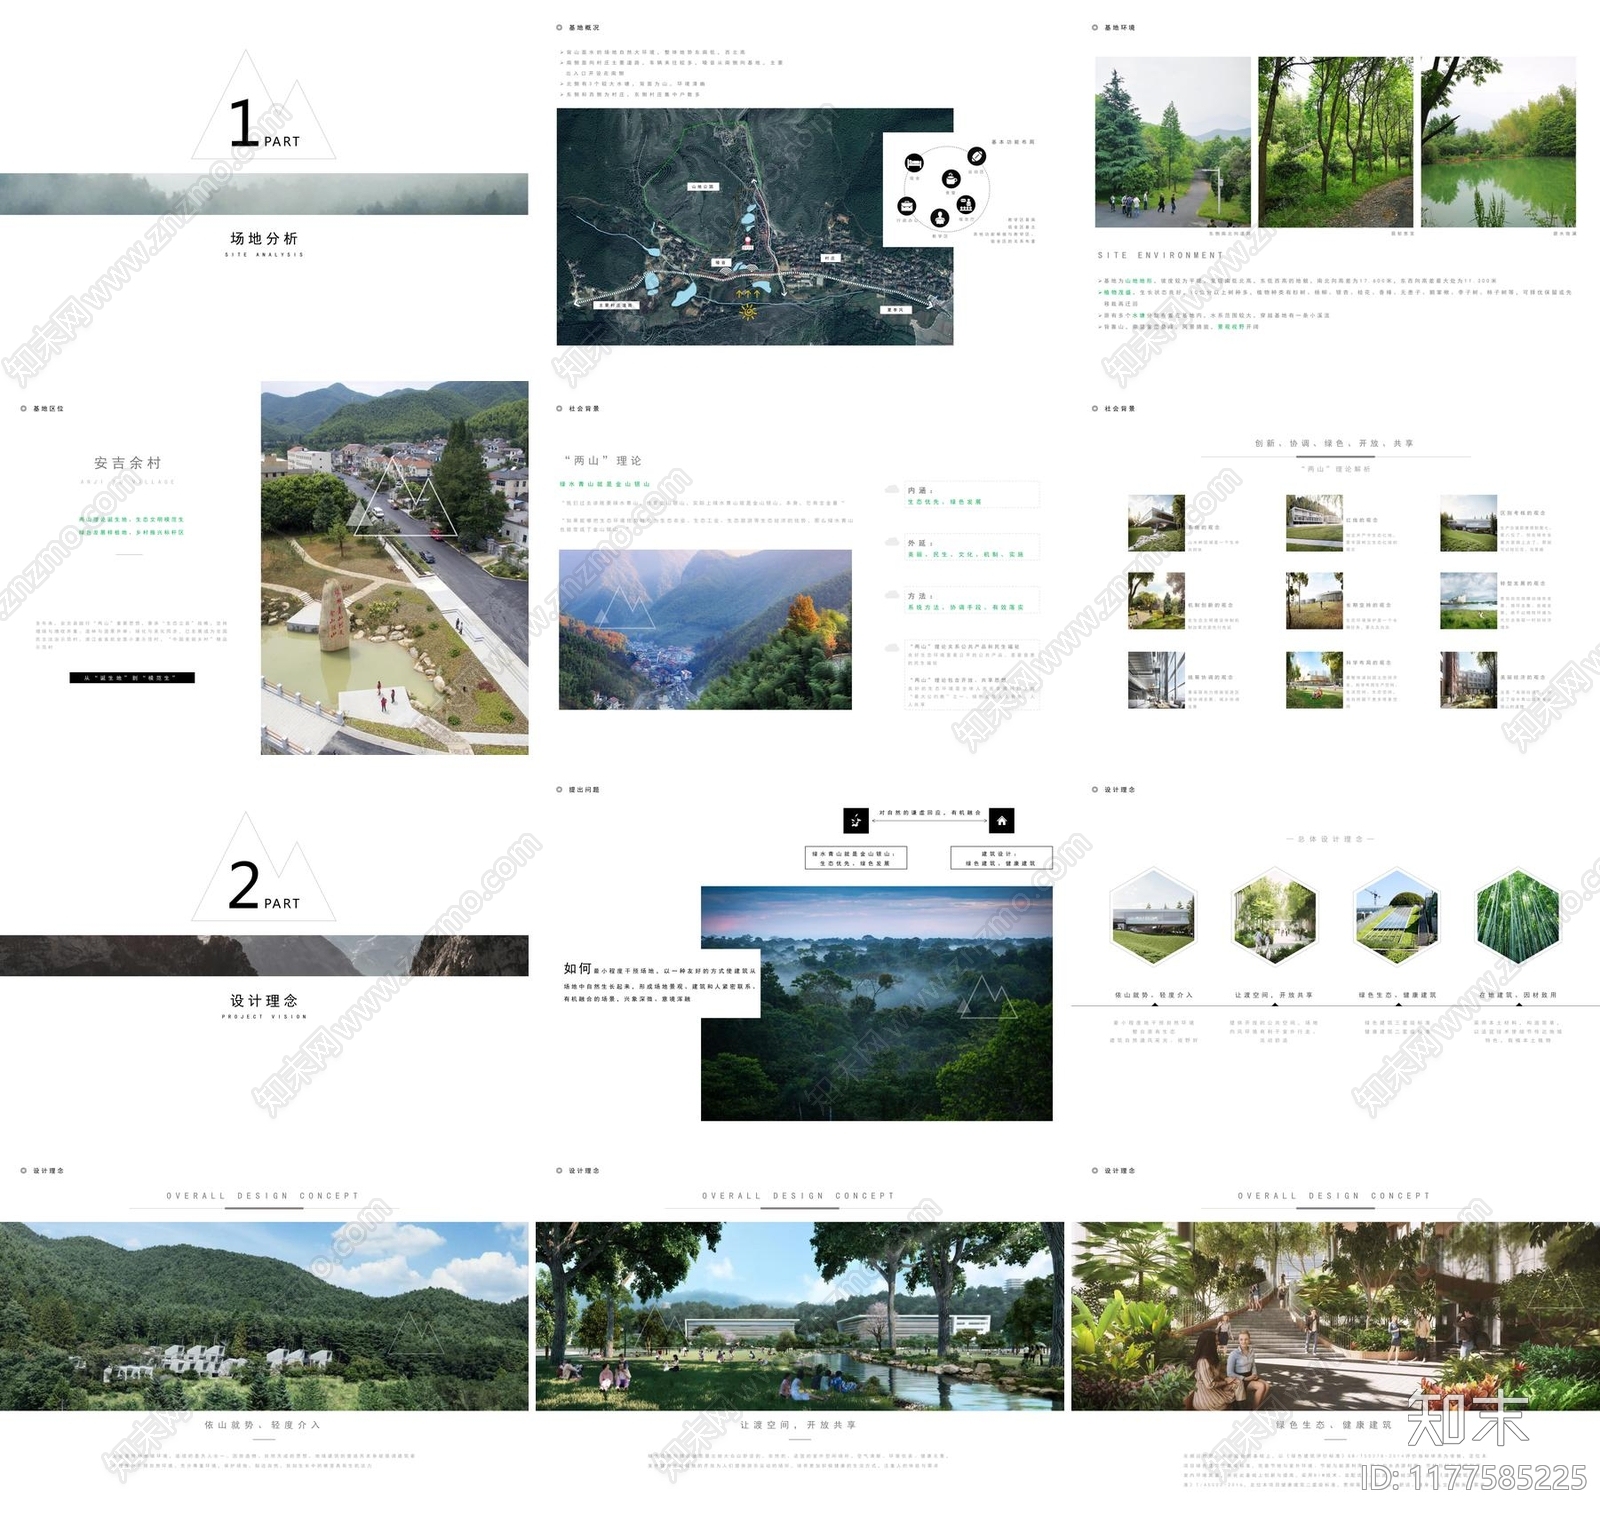Click the 如何 question text box
1600x1517 pixels.
tap(660, 984)
